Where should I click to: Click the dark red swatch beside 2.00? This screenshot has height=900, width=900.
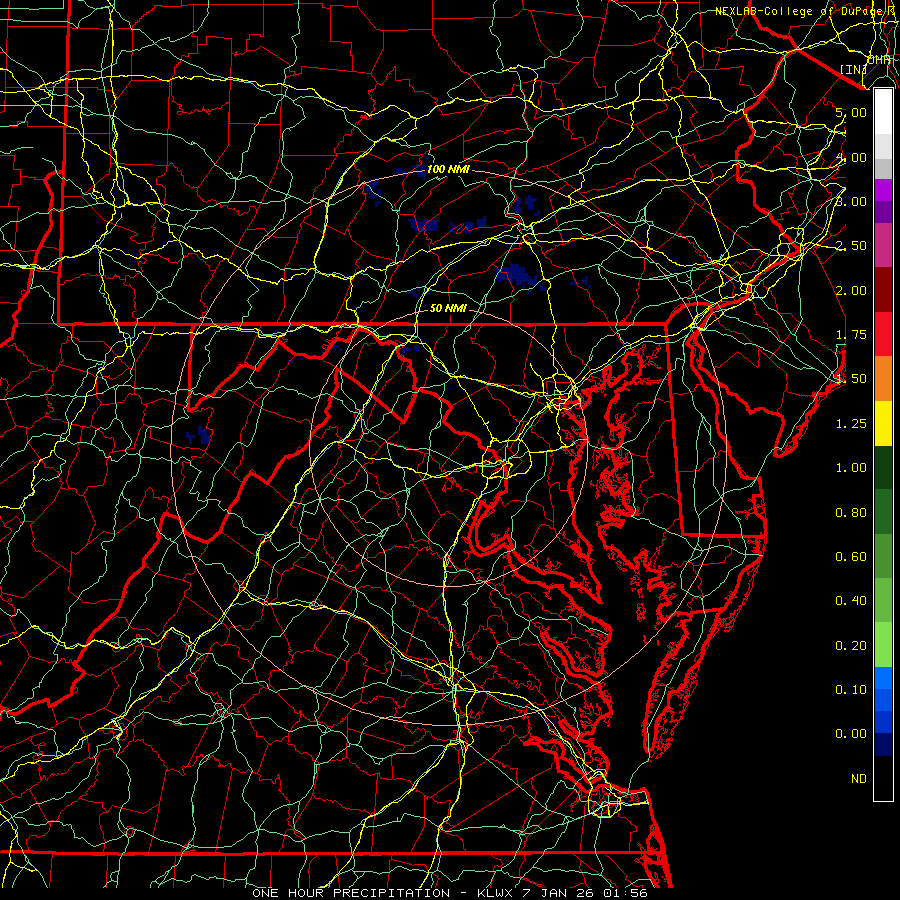tap(883, 290)
